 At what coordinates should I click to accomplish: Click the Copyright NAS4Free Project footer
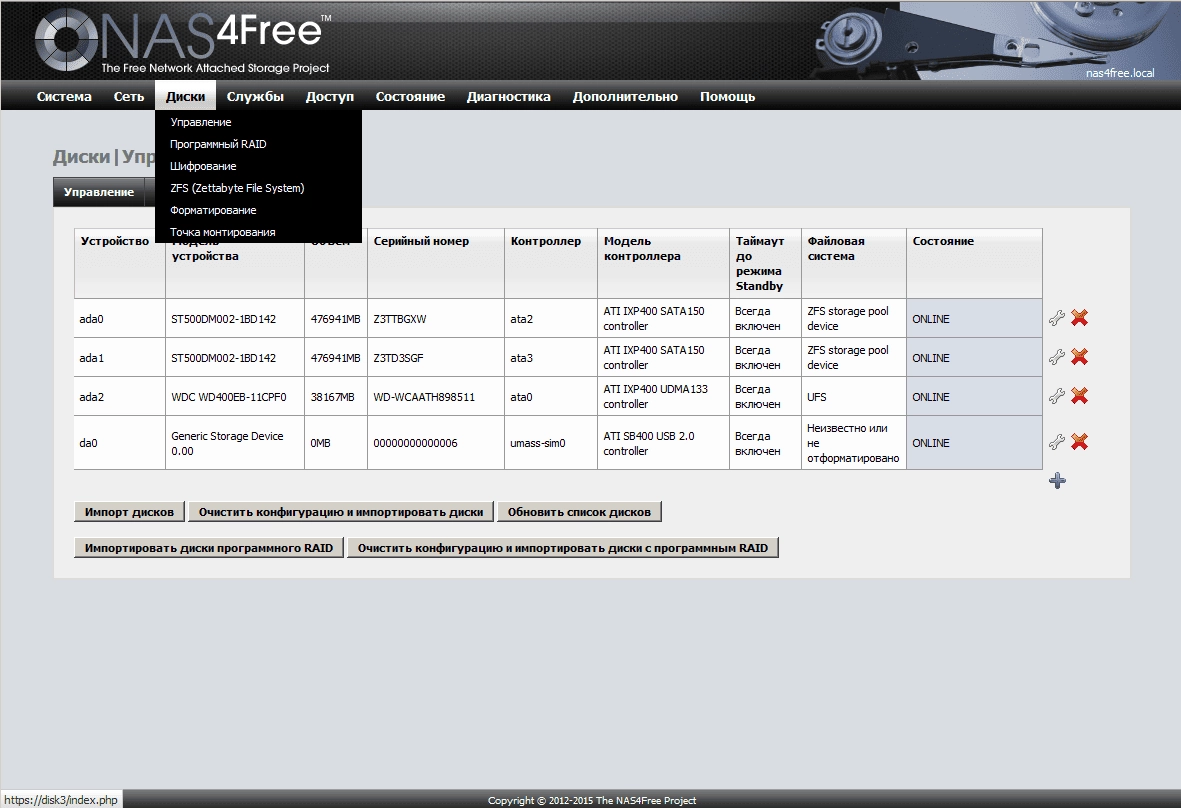pos(591,800)
